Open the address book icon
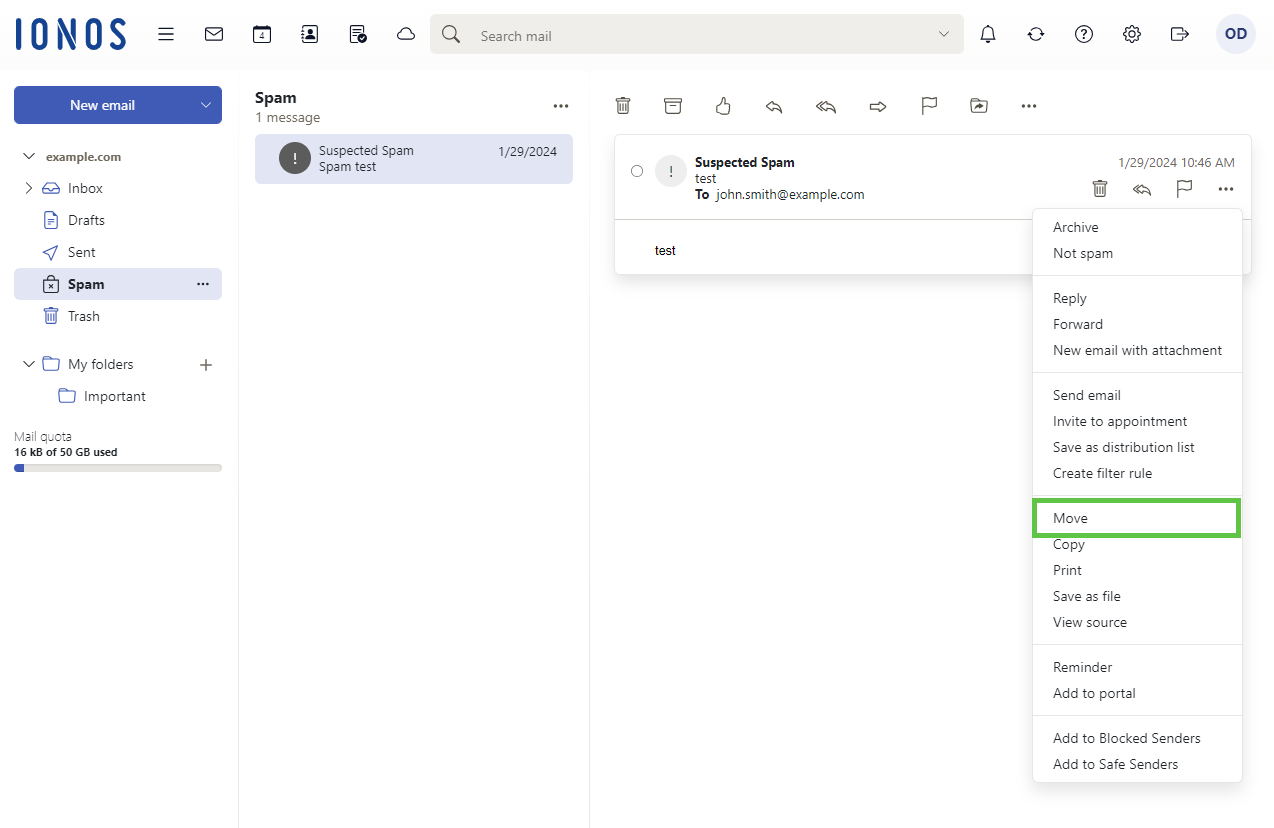The height and width of the screenshot is (828, 1274). [310, 34]
